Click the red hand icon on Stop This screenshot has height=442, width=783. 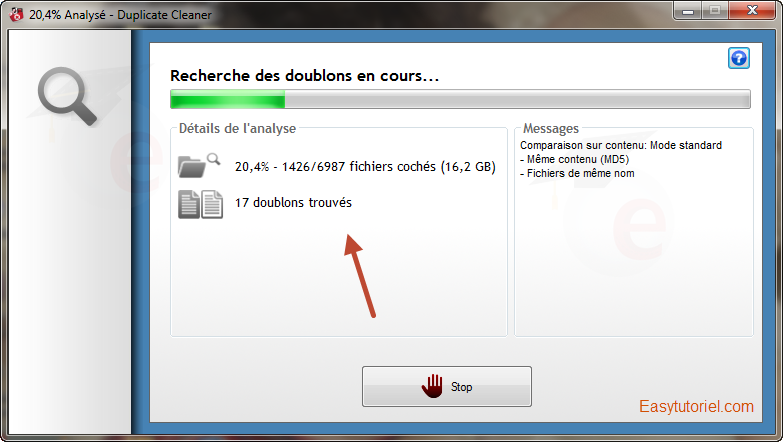[x=432, y=386]
